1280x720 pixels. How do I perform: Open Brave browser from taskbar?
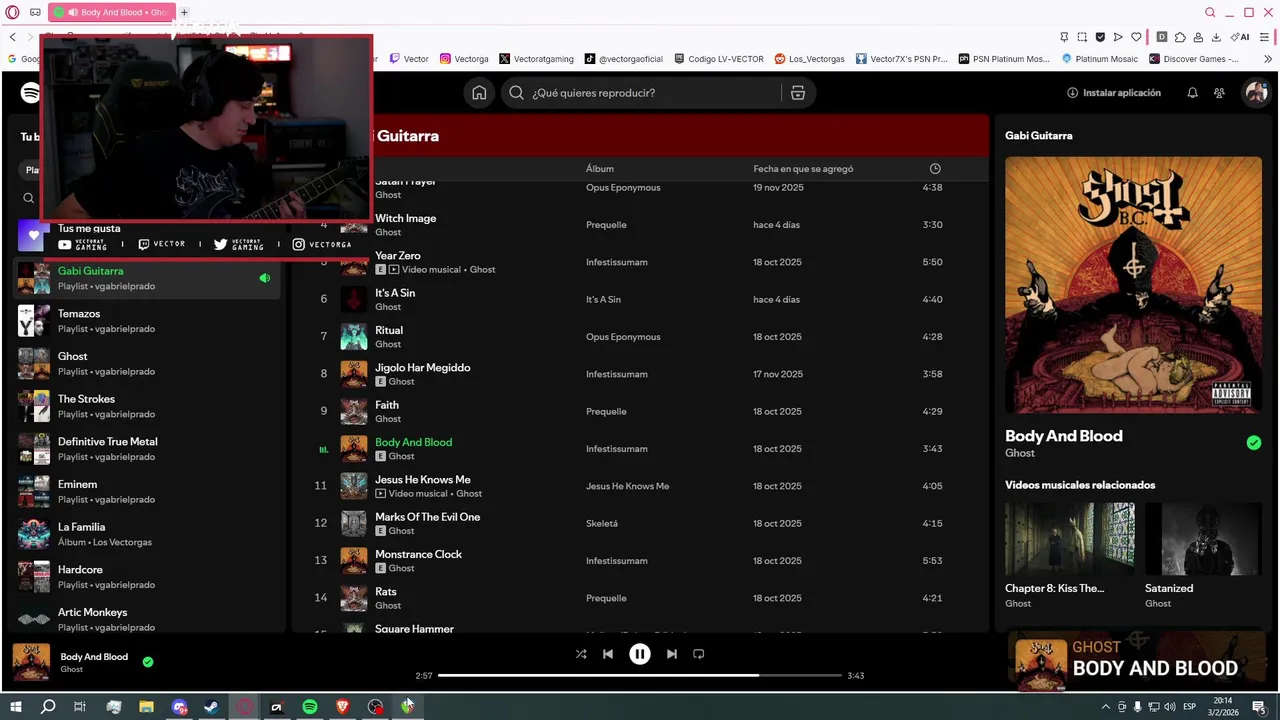[x=343, y=707]
